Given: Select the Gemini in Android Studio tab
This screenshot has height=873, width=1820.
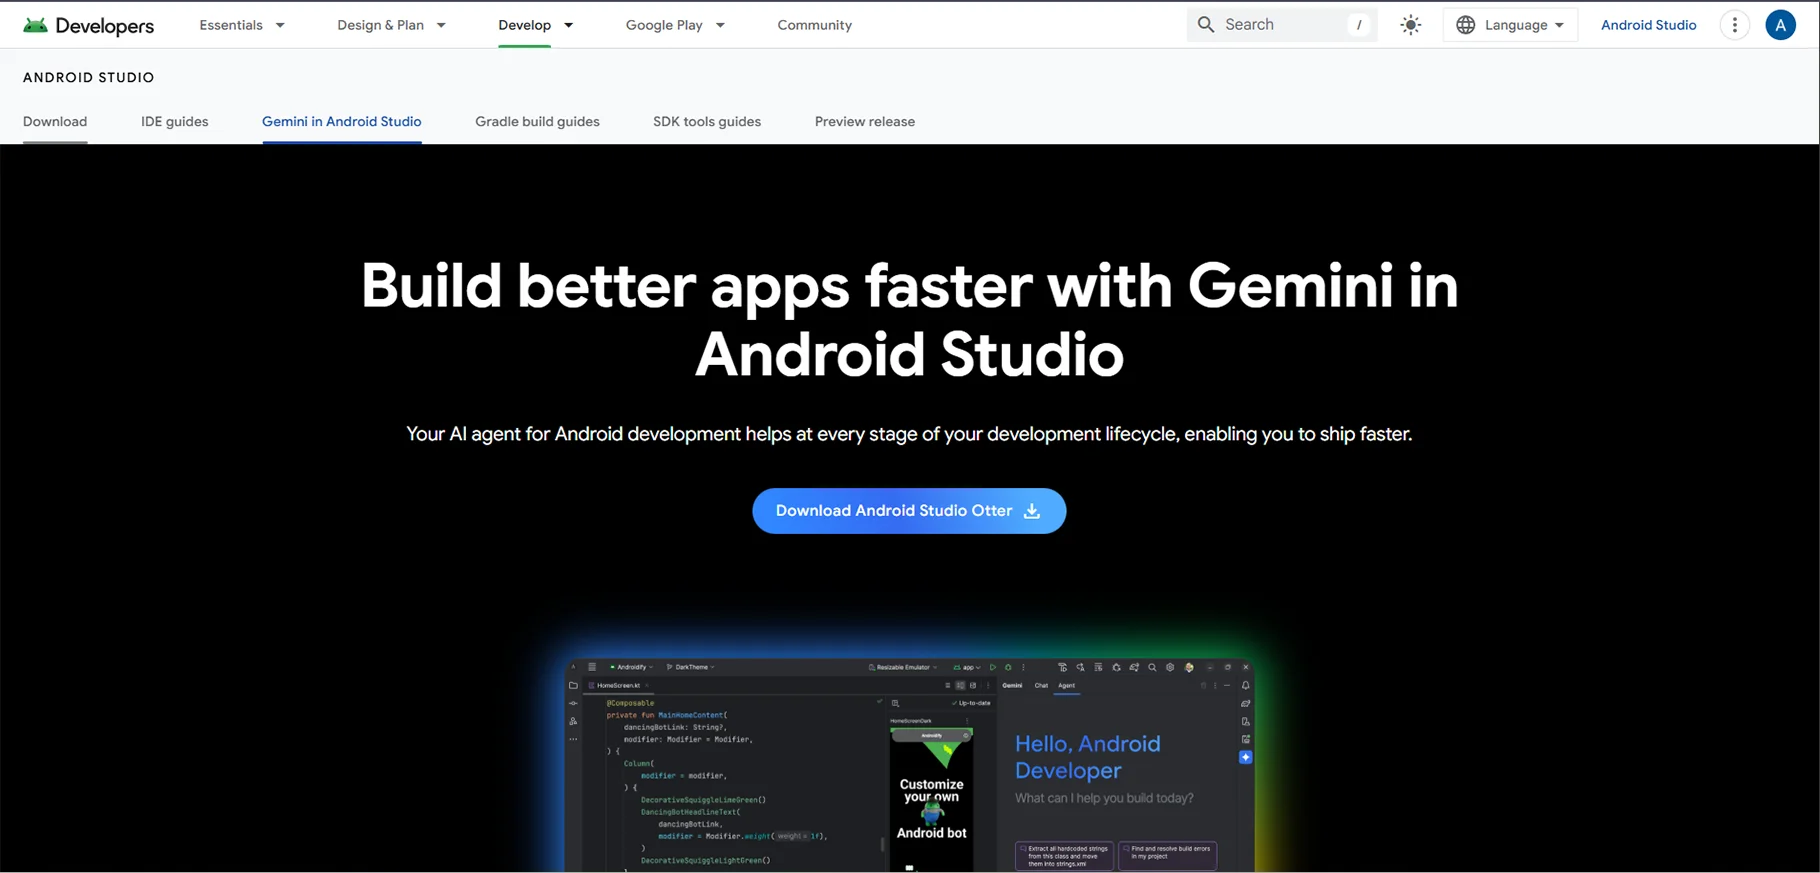Looking at the screenshot, I should point(342,122).
